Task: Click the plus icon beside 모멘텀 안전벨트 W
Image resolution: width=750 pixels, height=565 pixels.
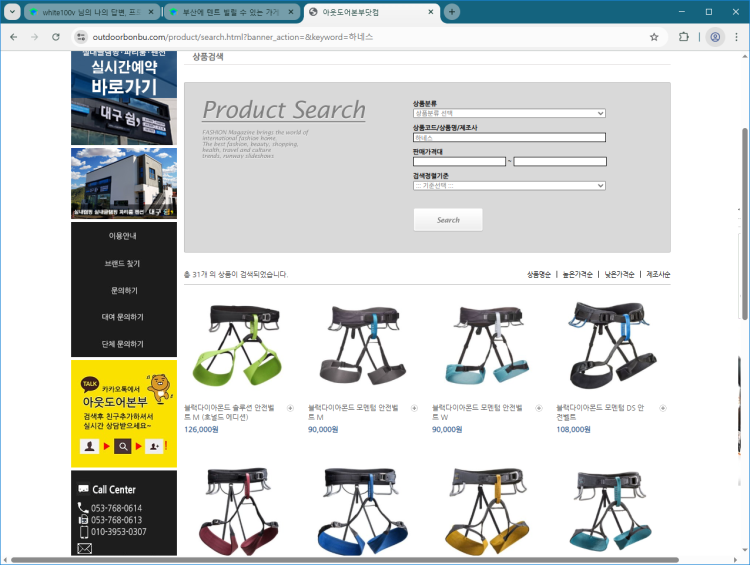Action: (539, 408)
